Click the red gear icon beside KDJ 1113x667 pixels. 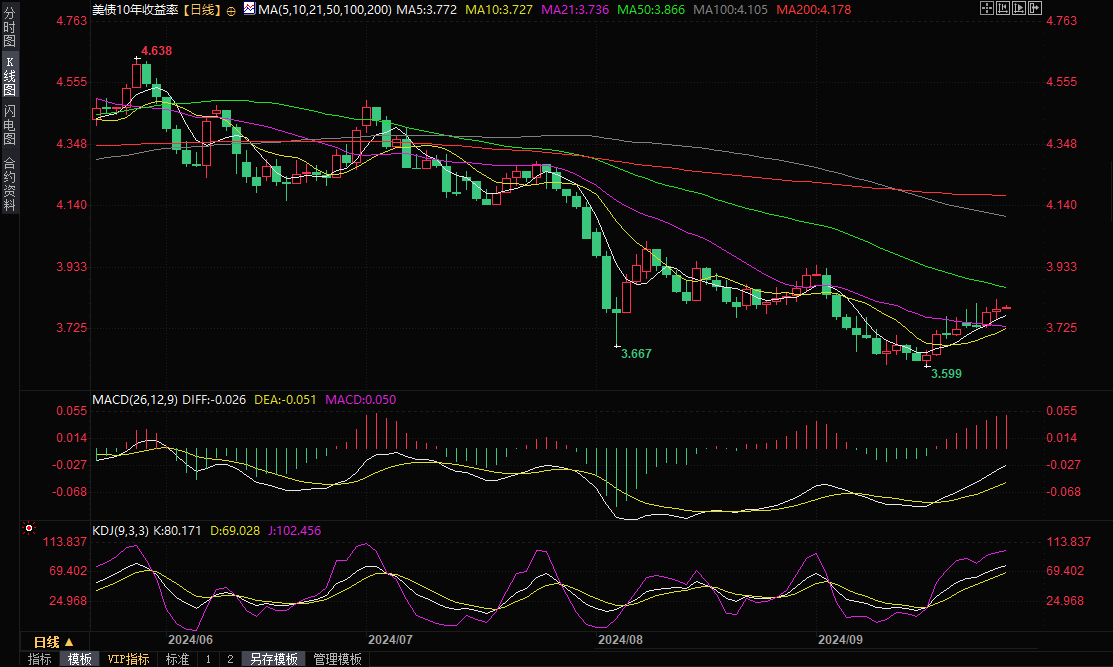[28, 527]
